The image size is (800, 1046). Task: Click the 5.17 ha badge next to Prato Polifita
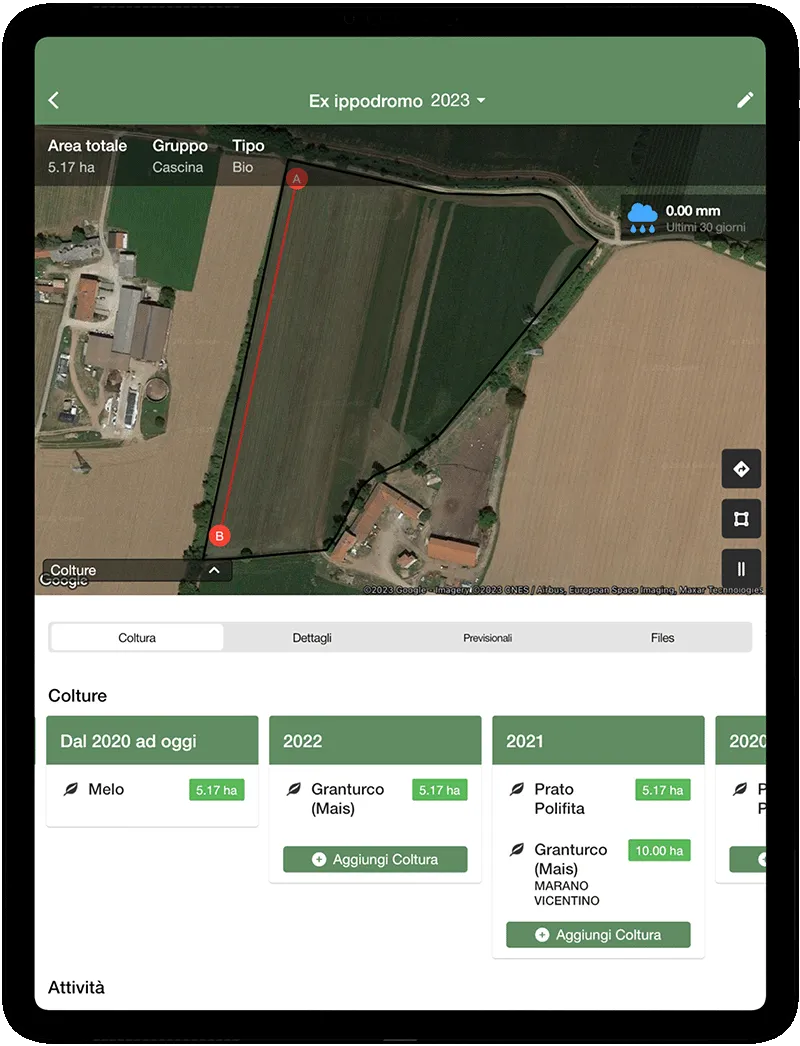(x=663, y=790)
